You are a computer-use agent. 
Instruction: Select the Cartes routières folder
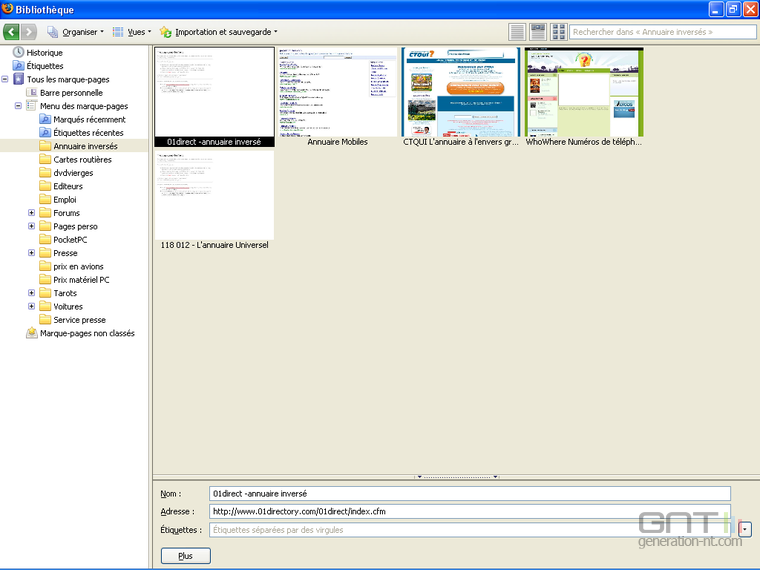[x=76, y=159]
